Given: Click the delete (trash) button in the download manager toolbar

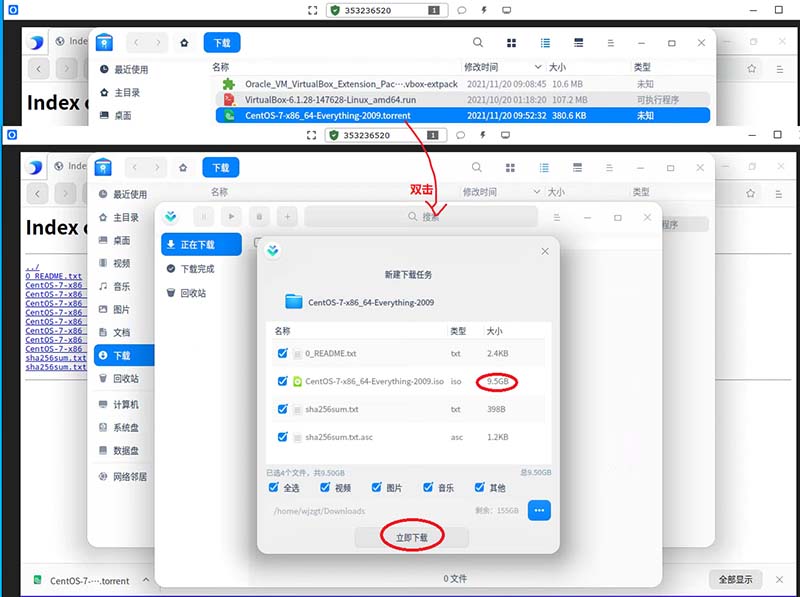Looking at the screenshot, I should point(259,217).
